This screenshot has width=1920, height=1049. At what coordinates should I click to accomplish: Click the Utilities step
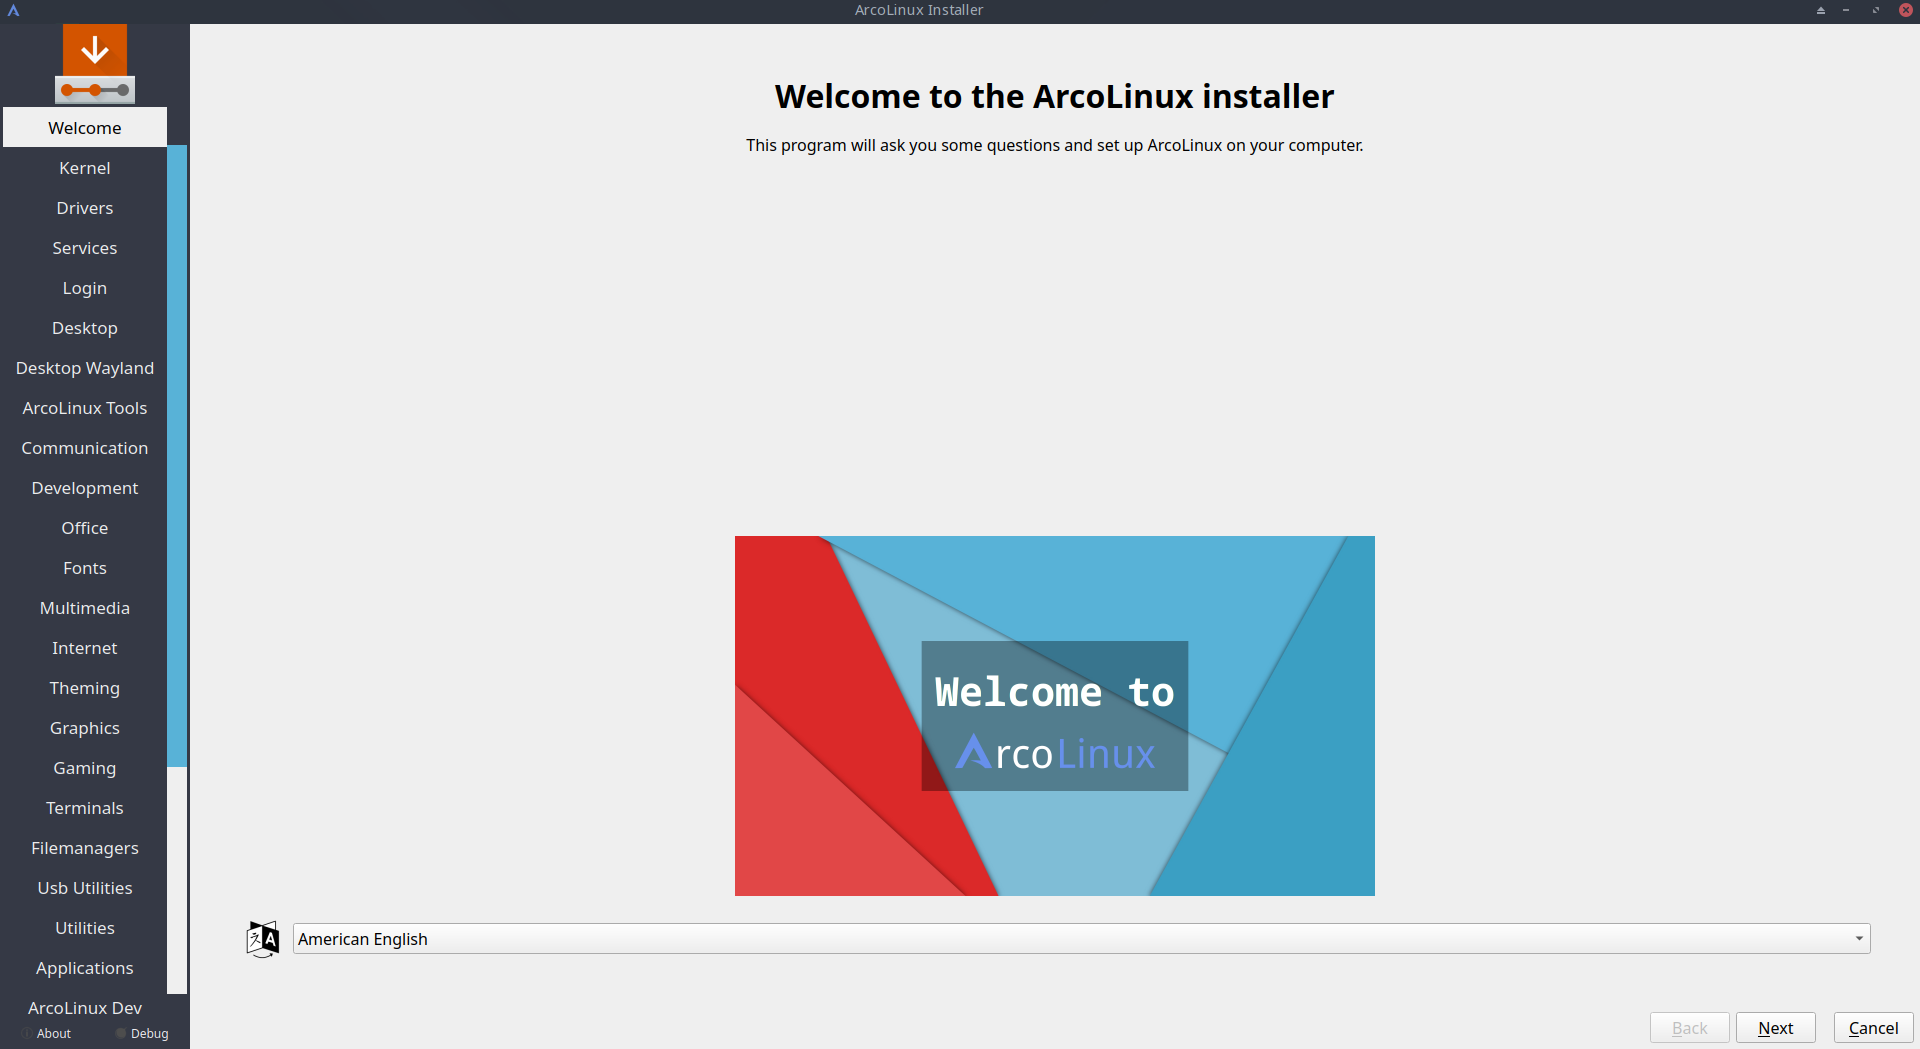pyautogui.click(x=85, y=928)
